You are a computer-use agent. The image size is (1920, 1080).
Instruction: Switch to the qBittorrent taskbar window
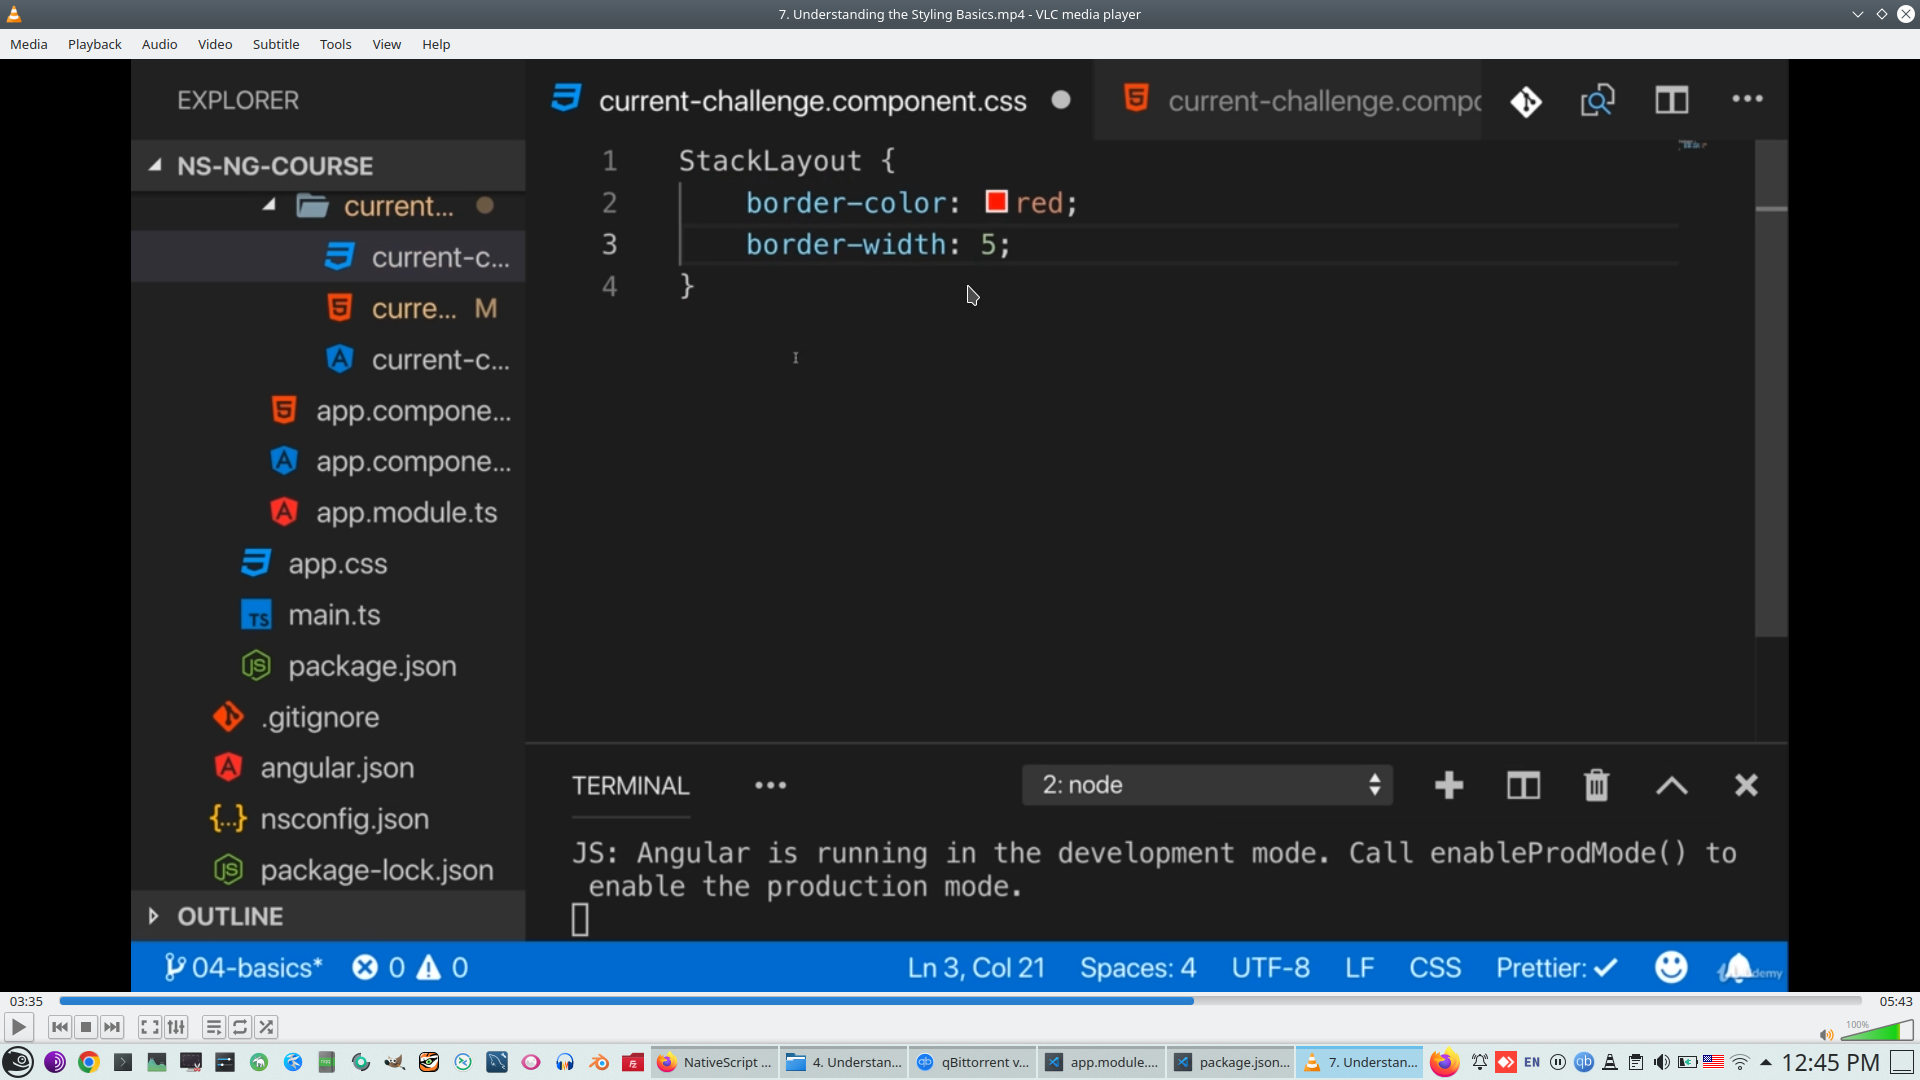[973, 1062]
